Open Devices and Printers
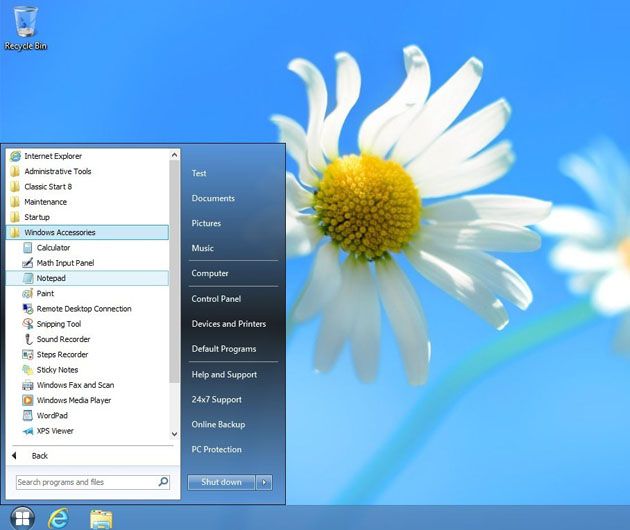Image resolution: width=630 pixels, height=530 pixels. [x=229, y=323]
